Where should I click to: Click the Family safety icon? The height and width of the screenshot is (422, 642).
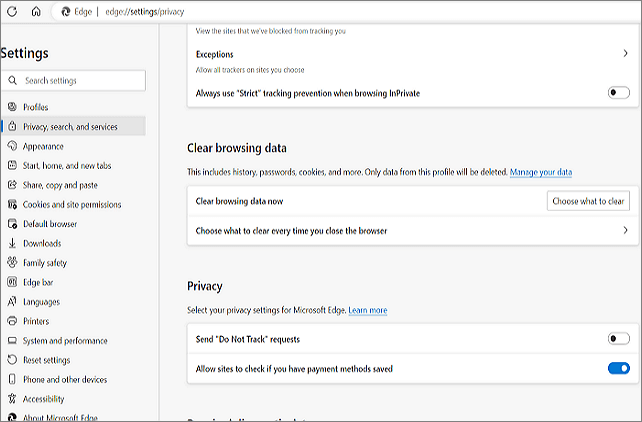[x=12, y=262]
